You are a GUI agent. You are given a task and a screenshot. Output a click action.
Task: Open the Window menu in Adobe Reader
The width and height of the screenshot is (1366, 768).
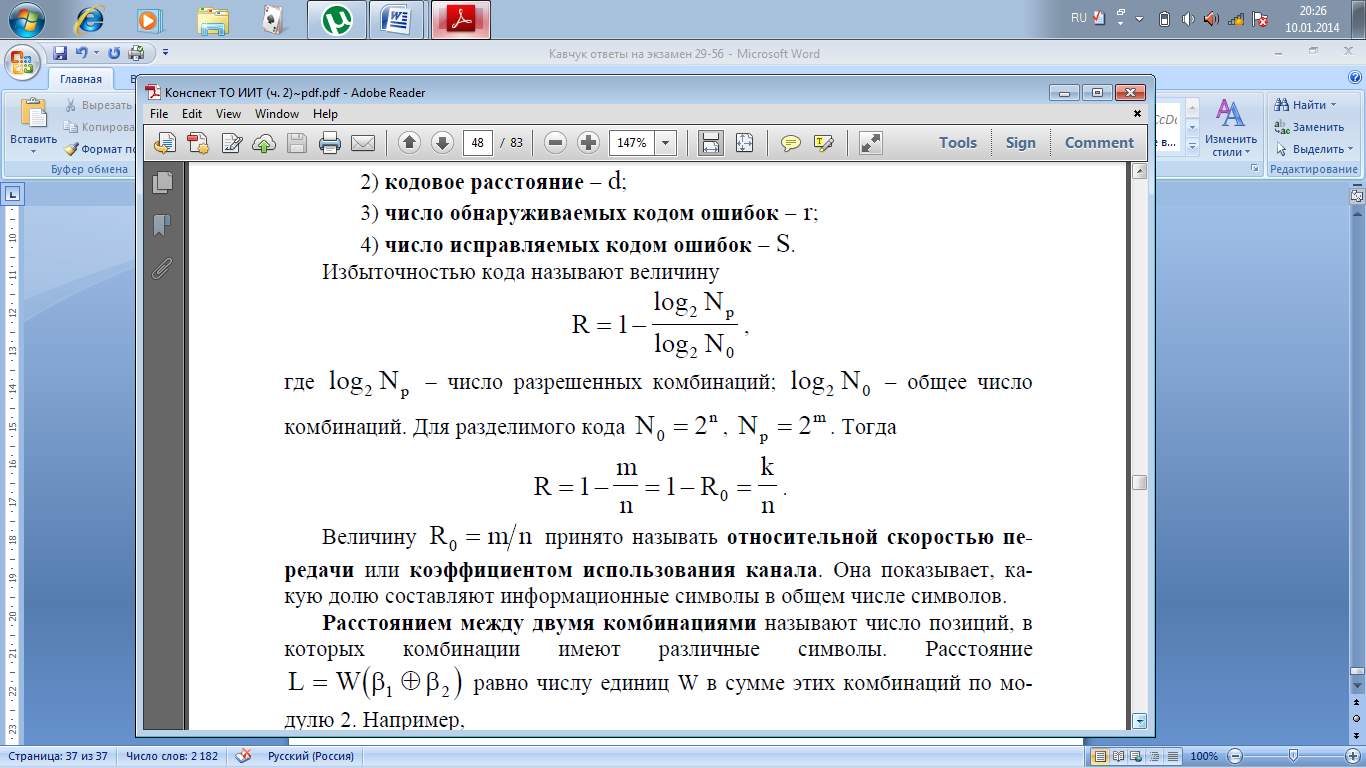pyautogui.click(x=277, y=114)
